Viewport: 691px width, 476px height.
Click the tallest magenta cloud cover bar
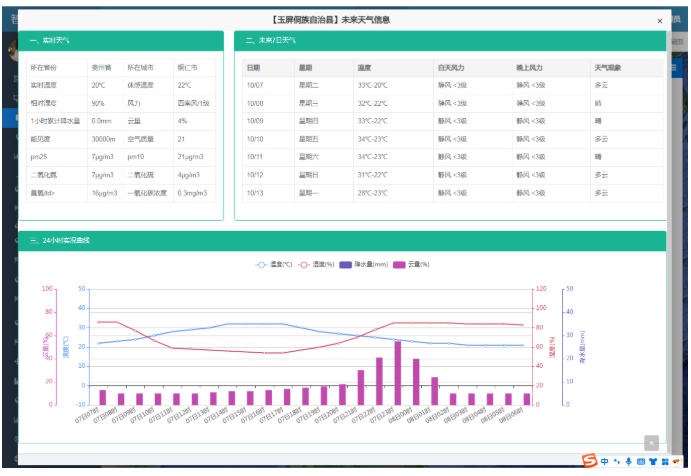pos(398,373)
